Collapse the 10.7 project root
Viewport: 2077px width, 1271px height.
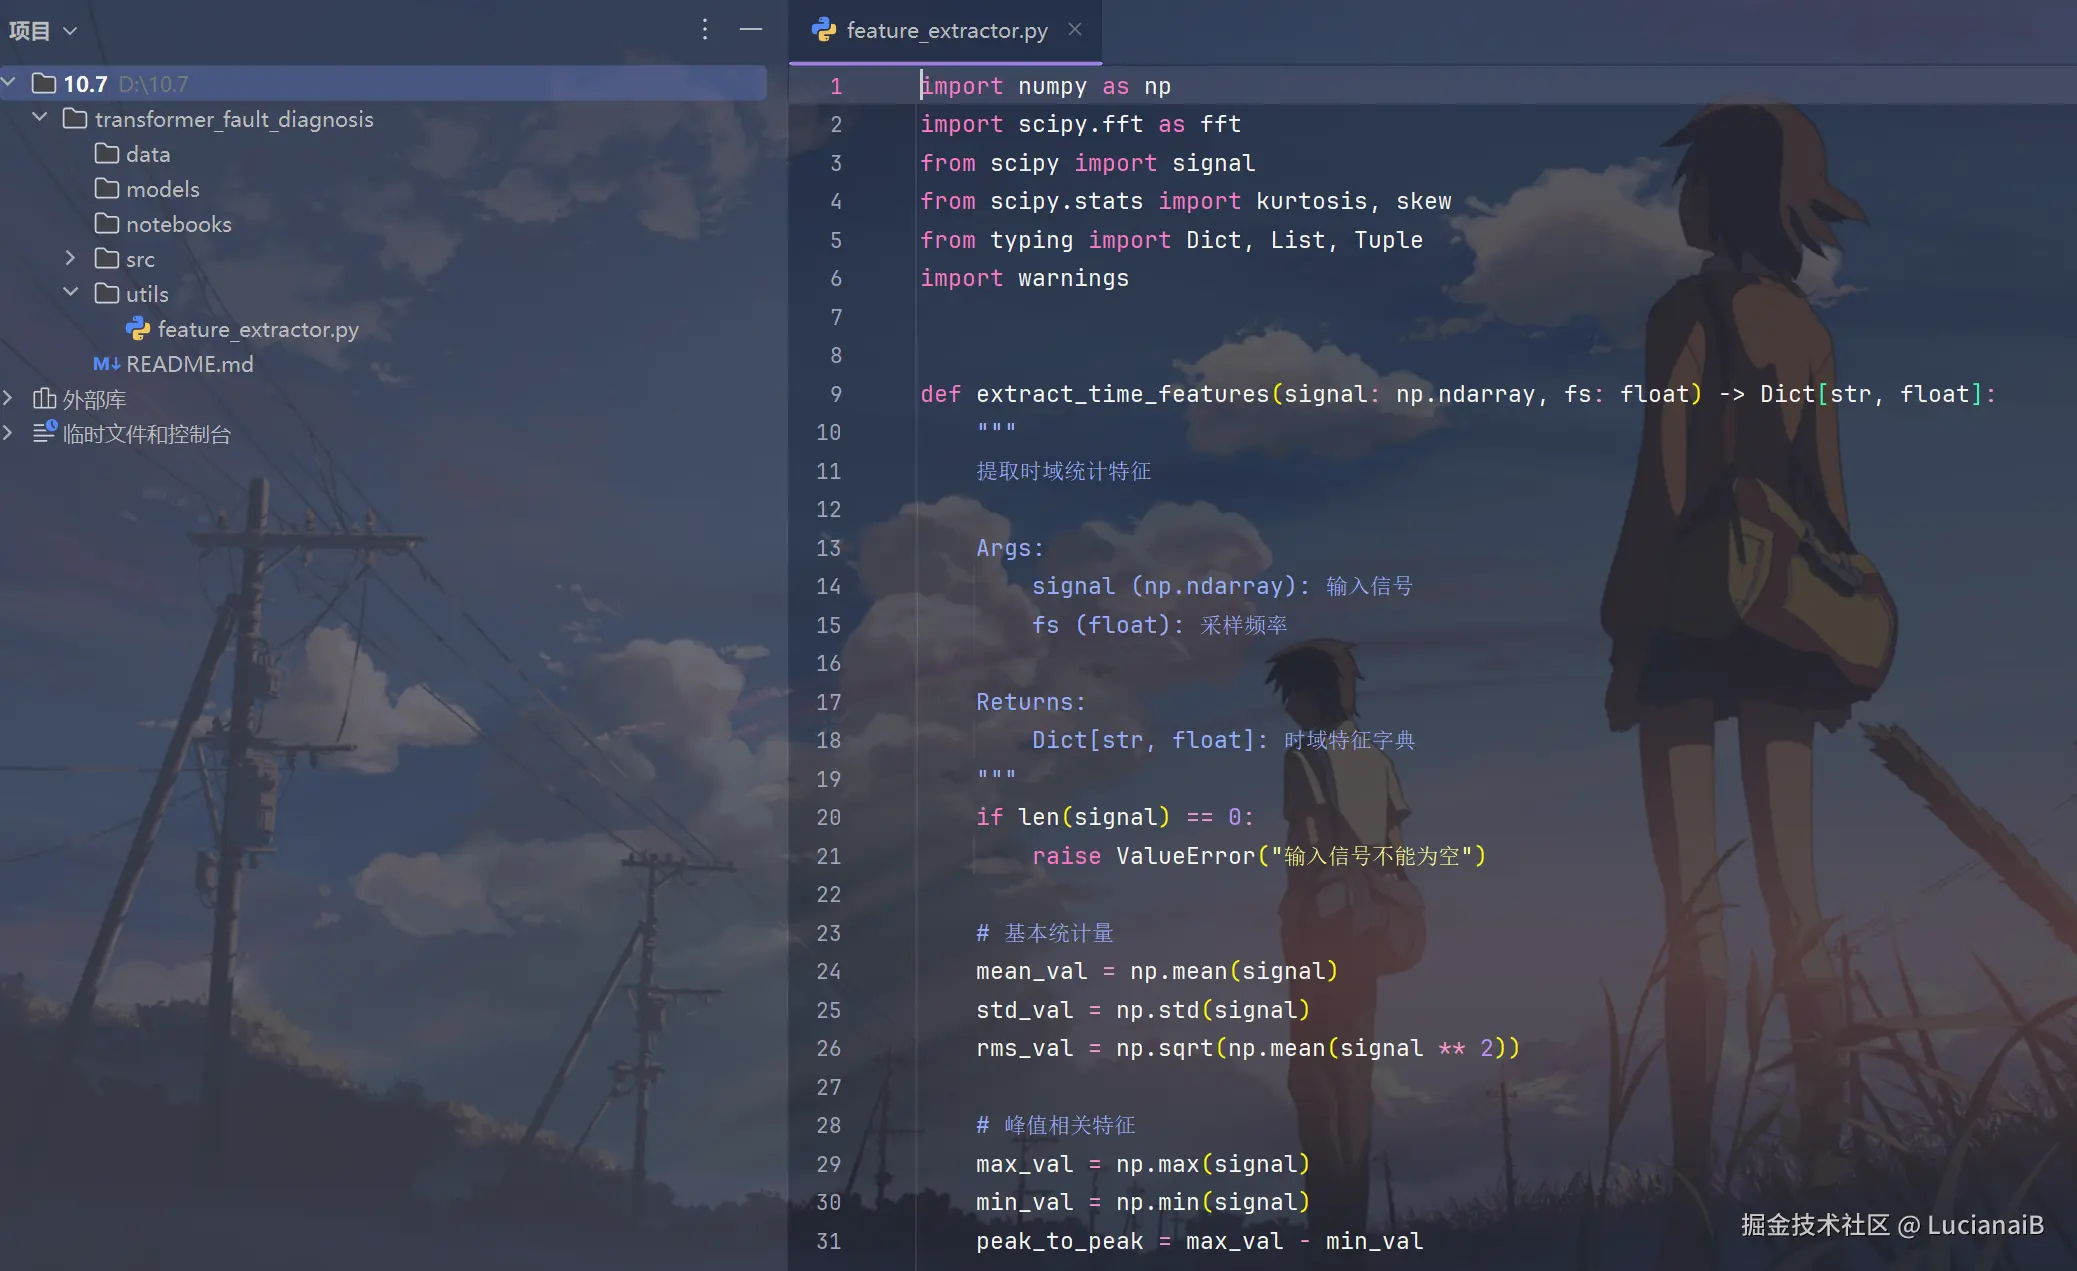pyautogui.click(x=9, y=83)
